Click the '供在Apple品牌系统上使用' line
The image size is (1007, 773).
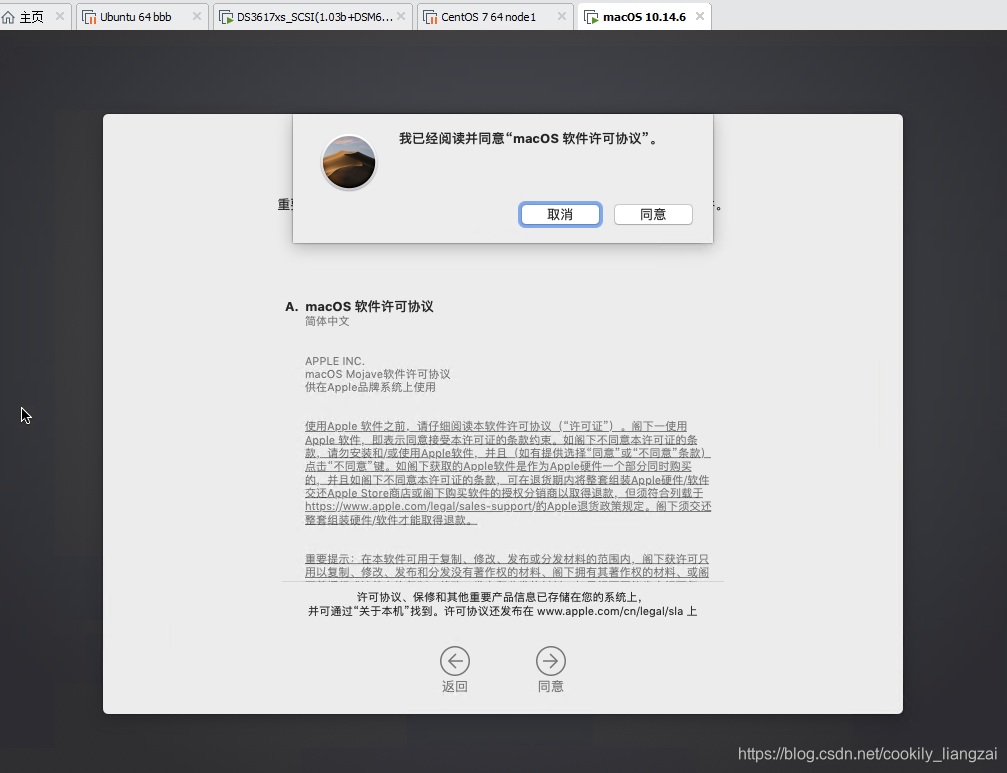tap(371, 387)
